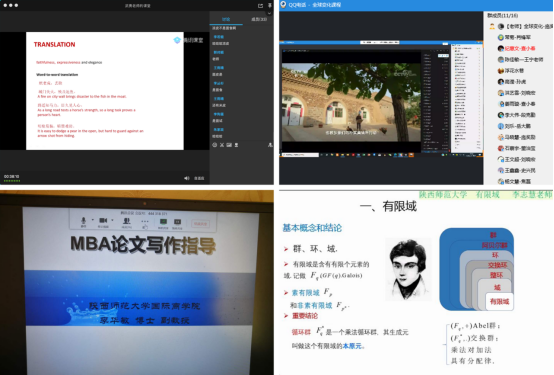Click the green progress bar under timestamp
This screenshot has width=554, height=375.
(12, 181)
